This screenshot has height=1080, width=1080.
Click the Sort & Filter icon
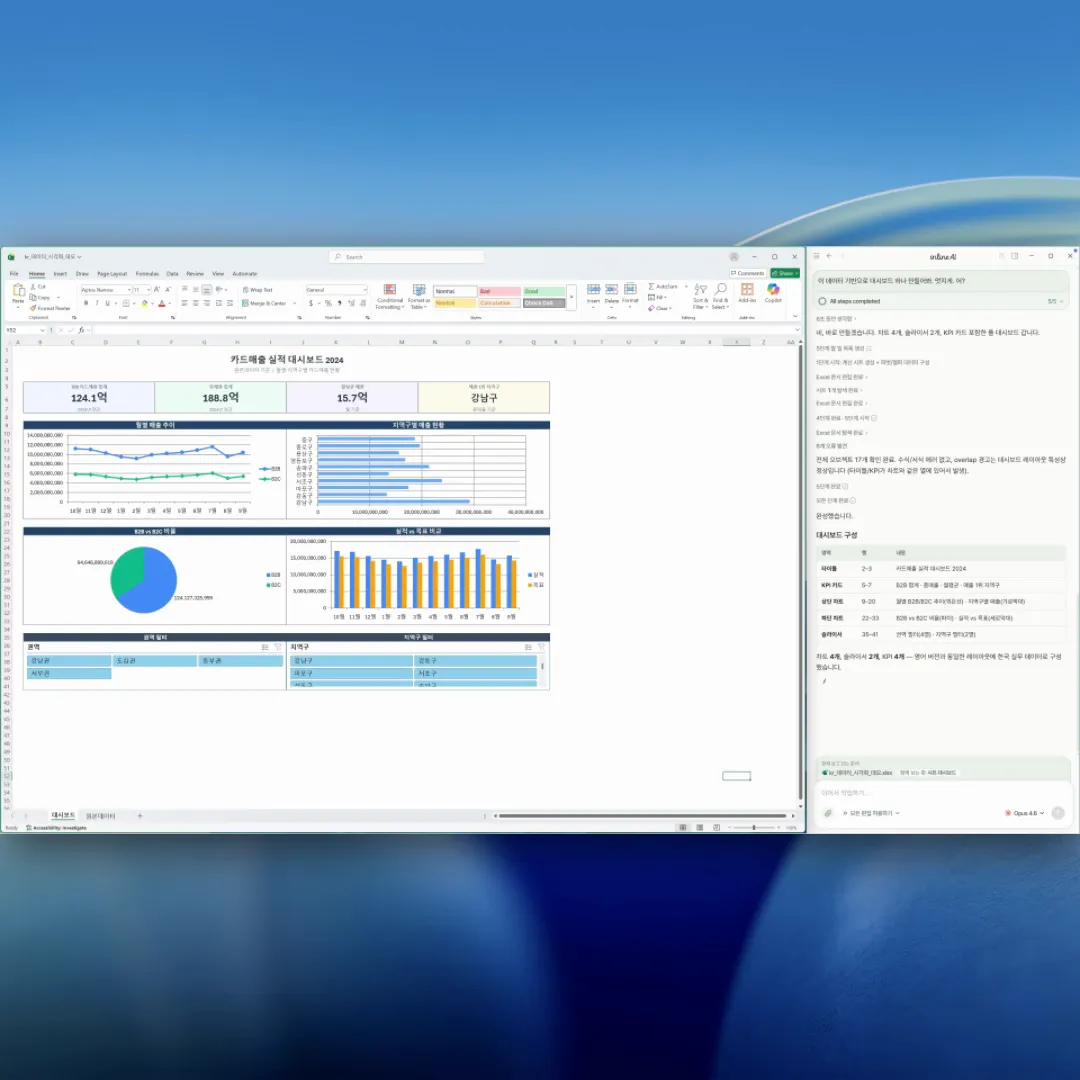coord(700,295)
